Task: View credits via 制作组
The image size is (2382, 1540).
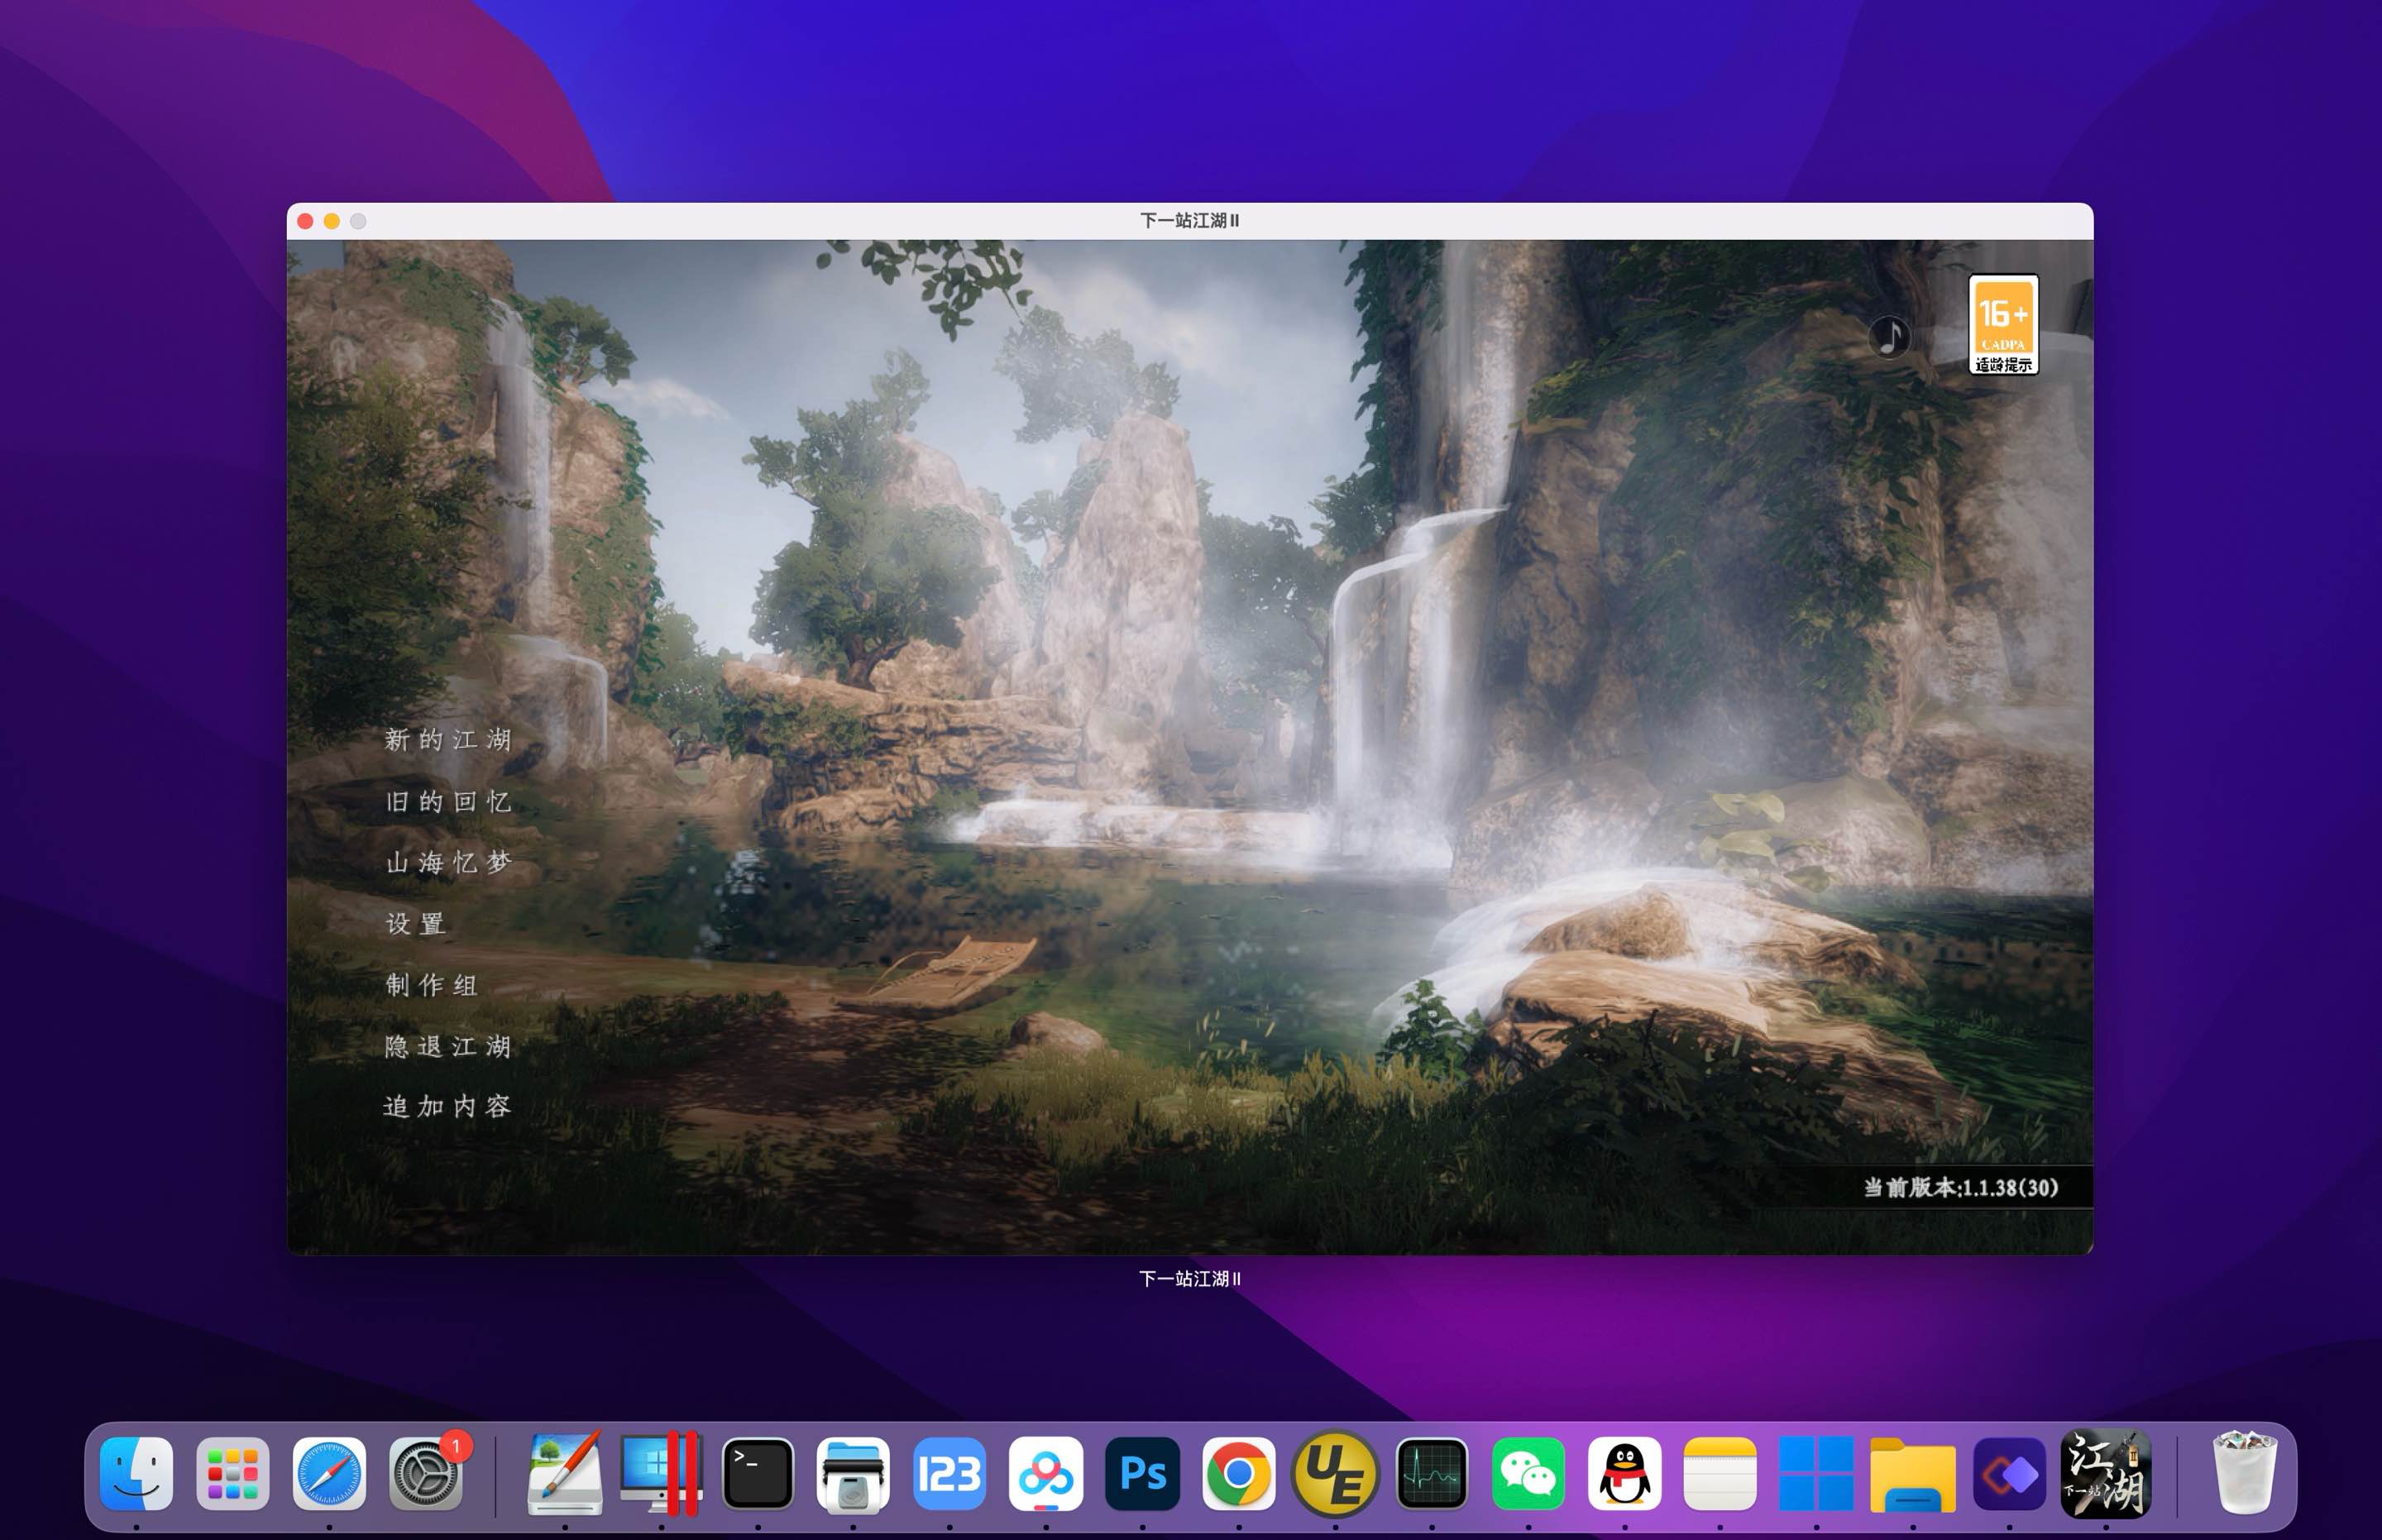Action: coord(432,985)
